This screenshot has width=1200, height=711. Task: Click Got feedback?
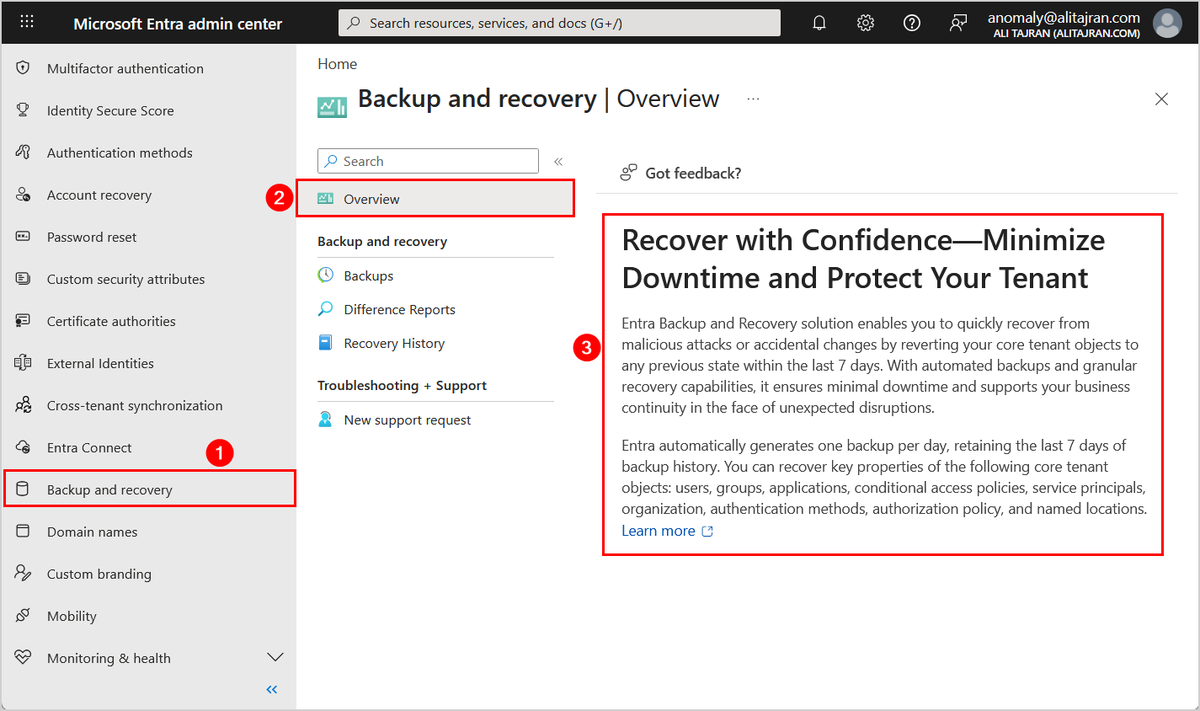(693, 173)
